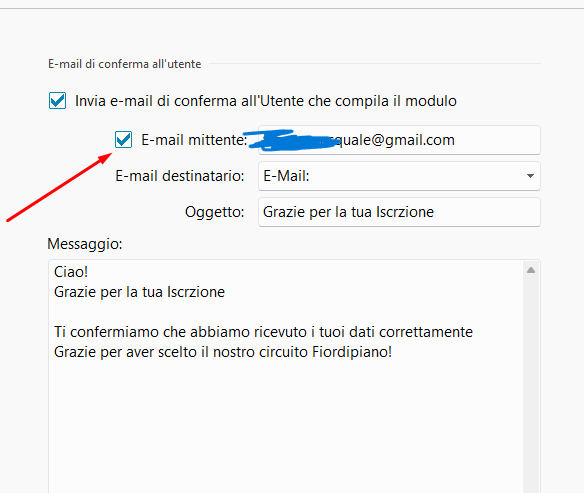Click the 'Invia e-mail di conferma all'Utente' label text
The image size is (584, 493).
266,101
